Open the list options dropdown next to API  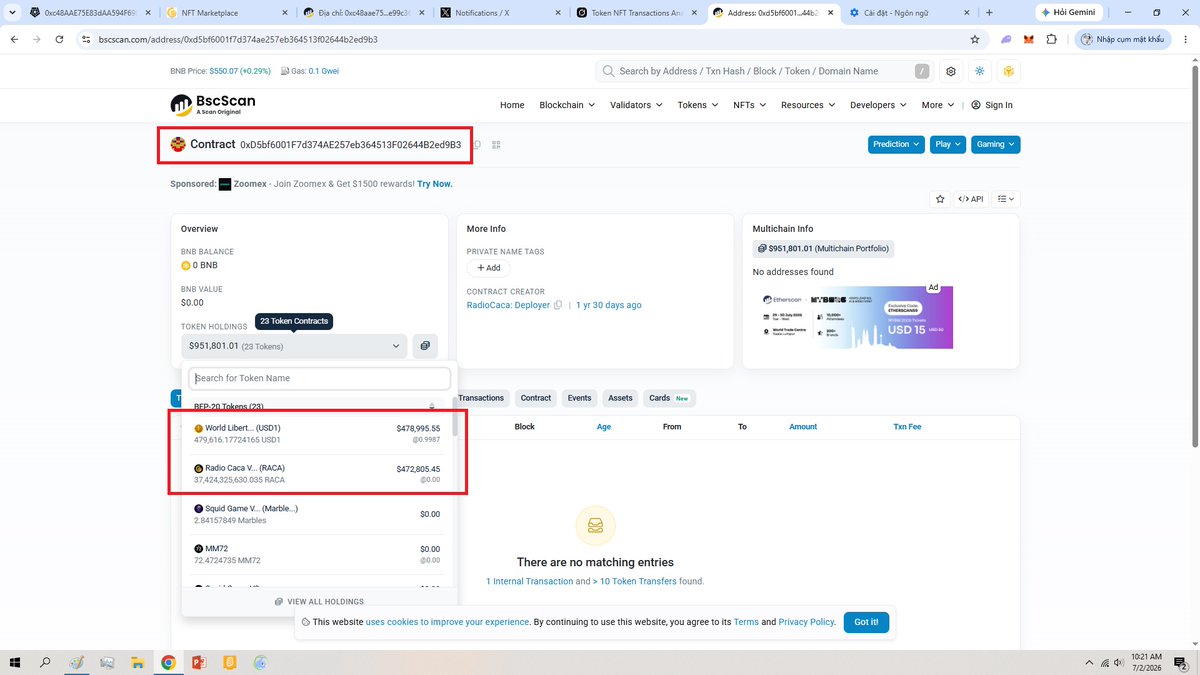click(x=1007, y=199)
